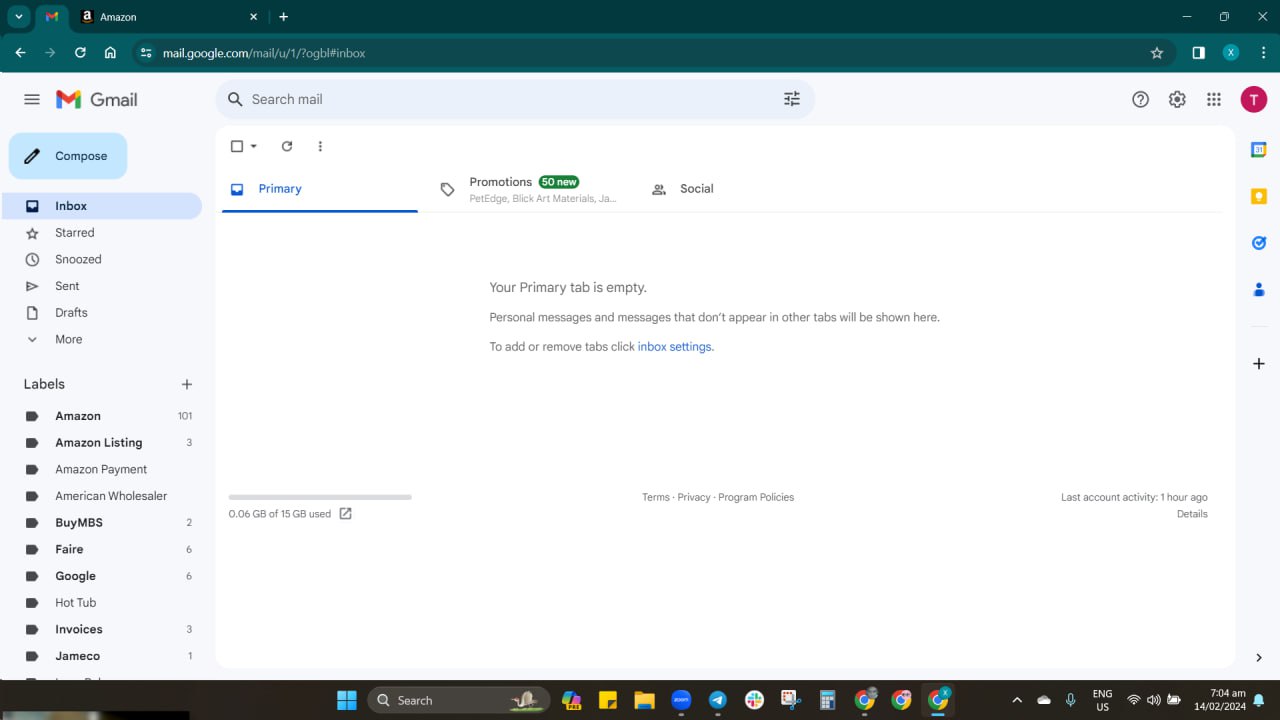Open the Windows Start menu
The height and width of the screenshot is (720, 1280).
click(x=347, y=700)
